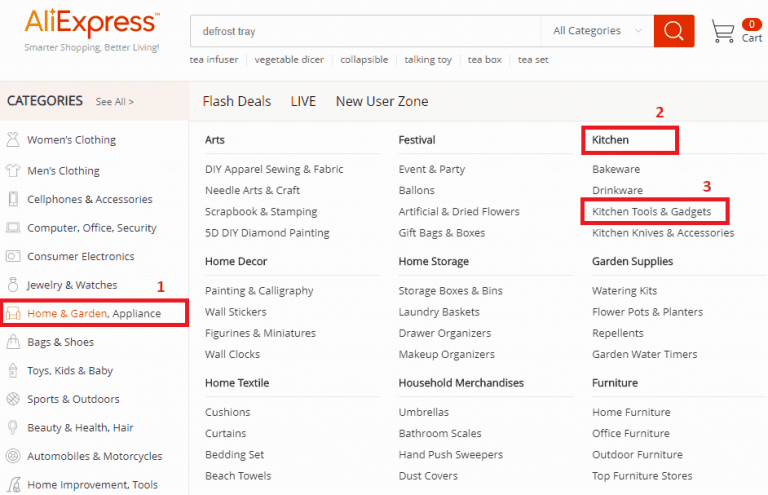Image resolution: width=768 pixels, height=495 pixels.
Task: Open Top Furniture Stores link
Action: [x=642, y=476]
